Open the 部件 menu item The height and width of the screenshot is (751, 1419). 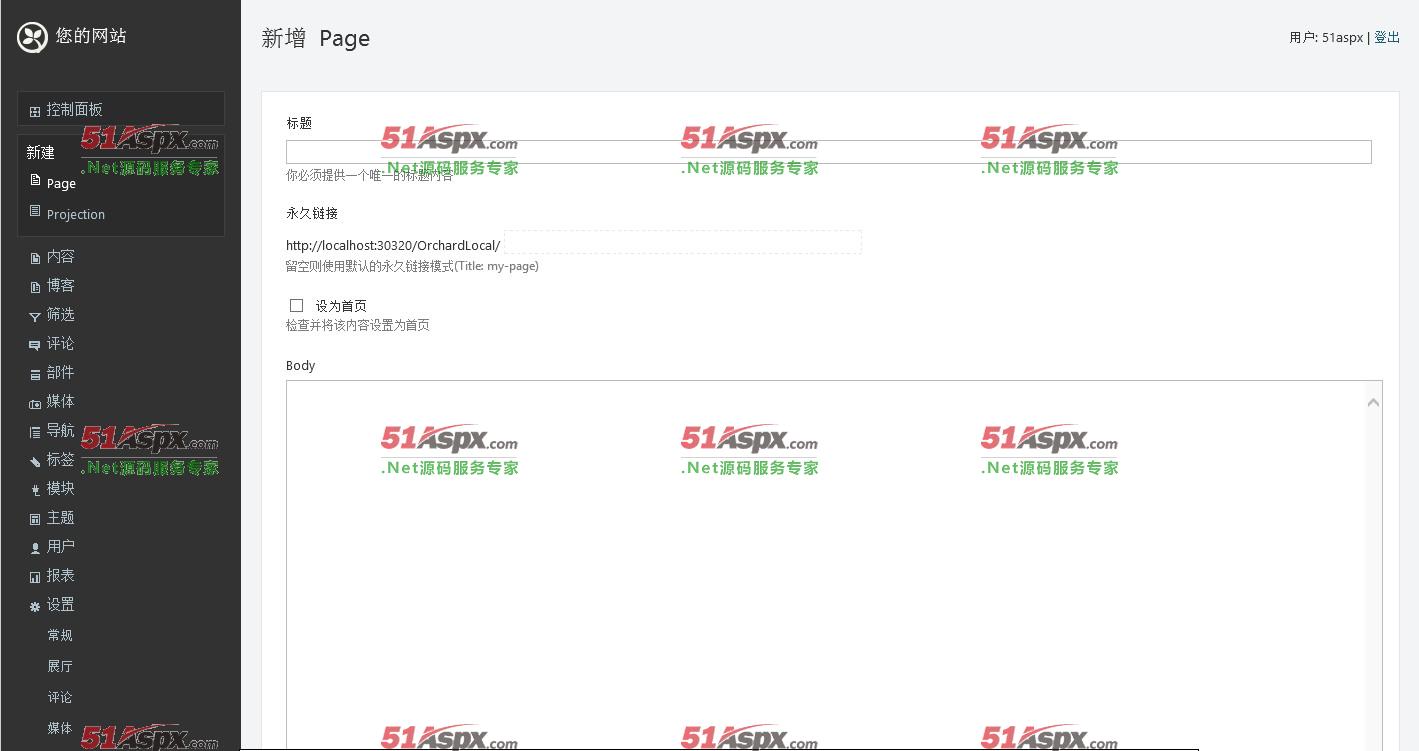click(x=60, y=373)
